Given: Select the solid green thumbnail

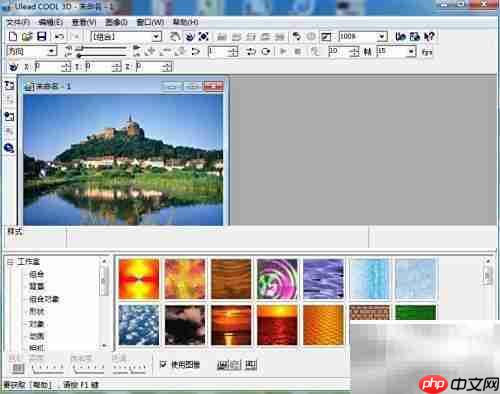Looking at the screenshot, I should [x=415, y=313].
